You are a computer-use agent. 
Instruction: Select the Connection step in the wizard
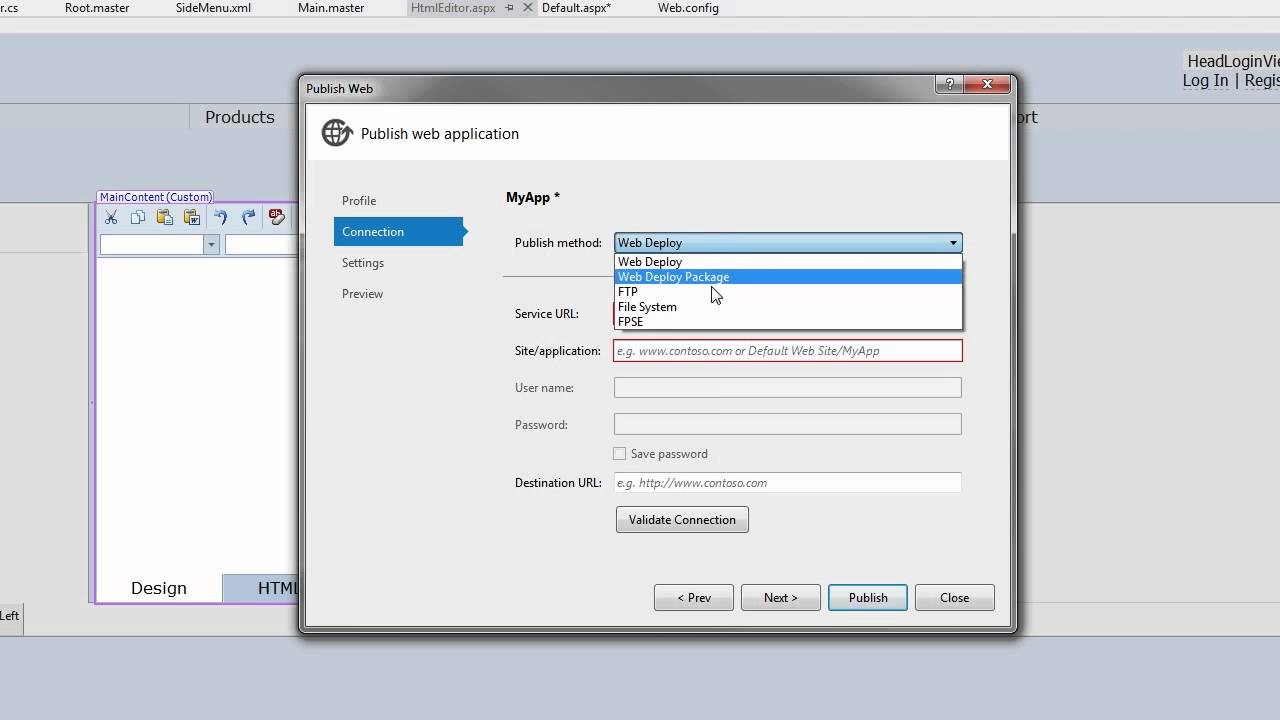399,232
